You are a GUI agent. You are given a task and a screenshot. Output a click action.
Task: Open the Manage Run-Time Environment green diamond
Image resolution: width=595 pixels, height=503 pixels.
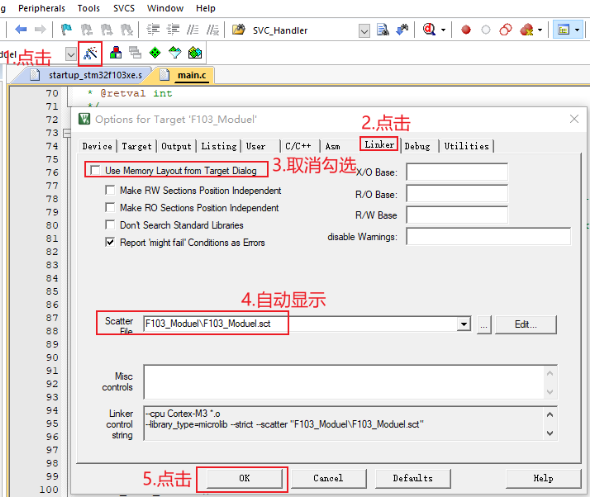(155, 53)
